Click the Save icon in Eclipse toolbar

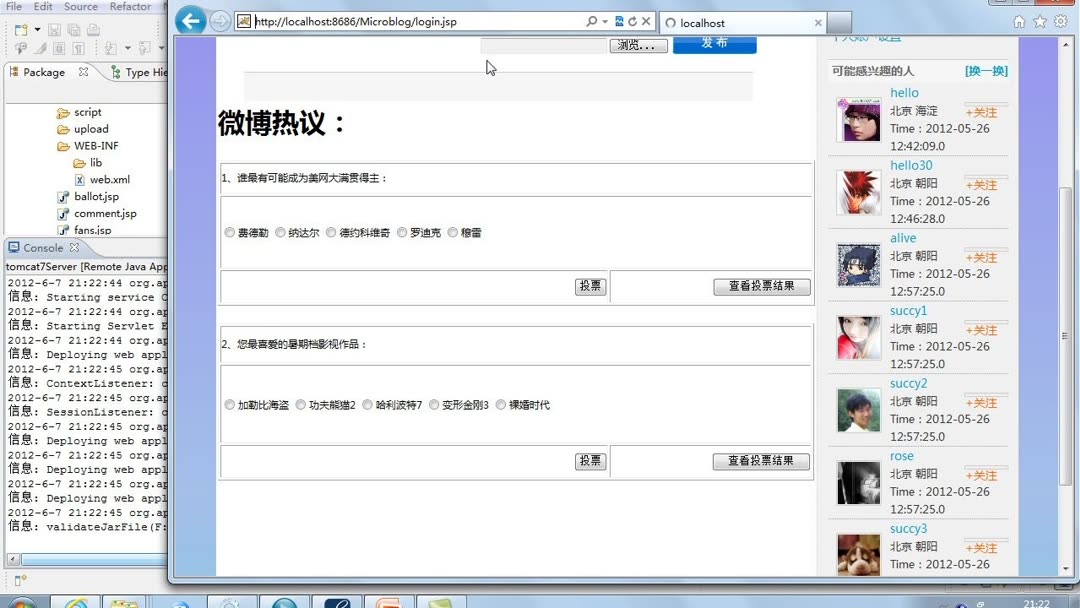(x=54, y=30)
